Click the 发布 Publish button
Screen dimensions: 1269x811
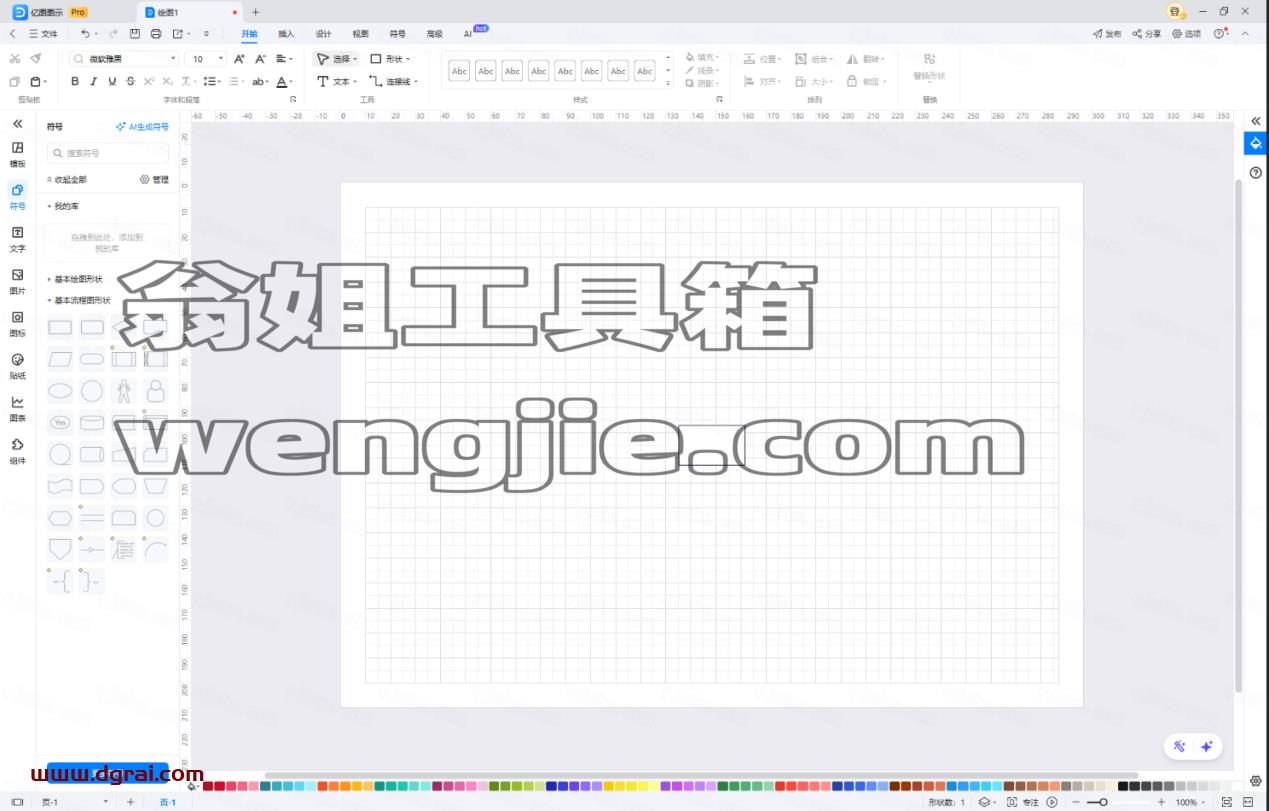(x=1107, y=34)
